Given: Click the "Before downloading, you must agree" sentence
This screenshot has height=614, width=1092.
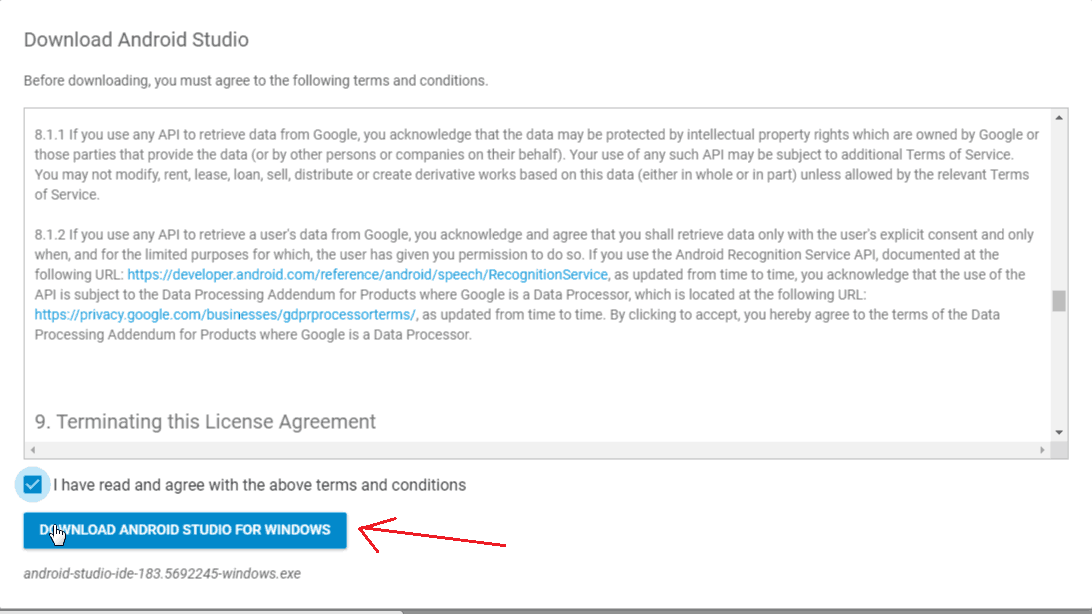Looking at the screenshot, I should 256,81.
